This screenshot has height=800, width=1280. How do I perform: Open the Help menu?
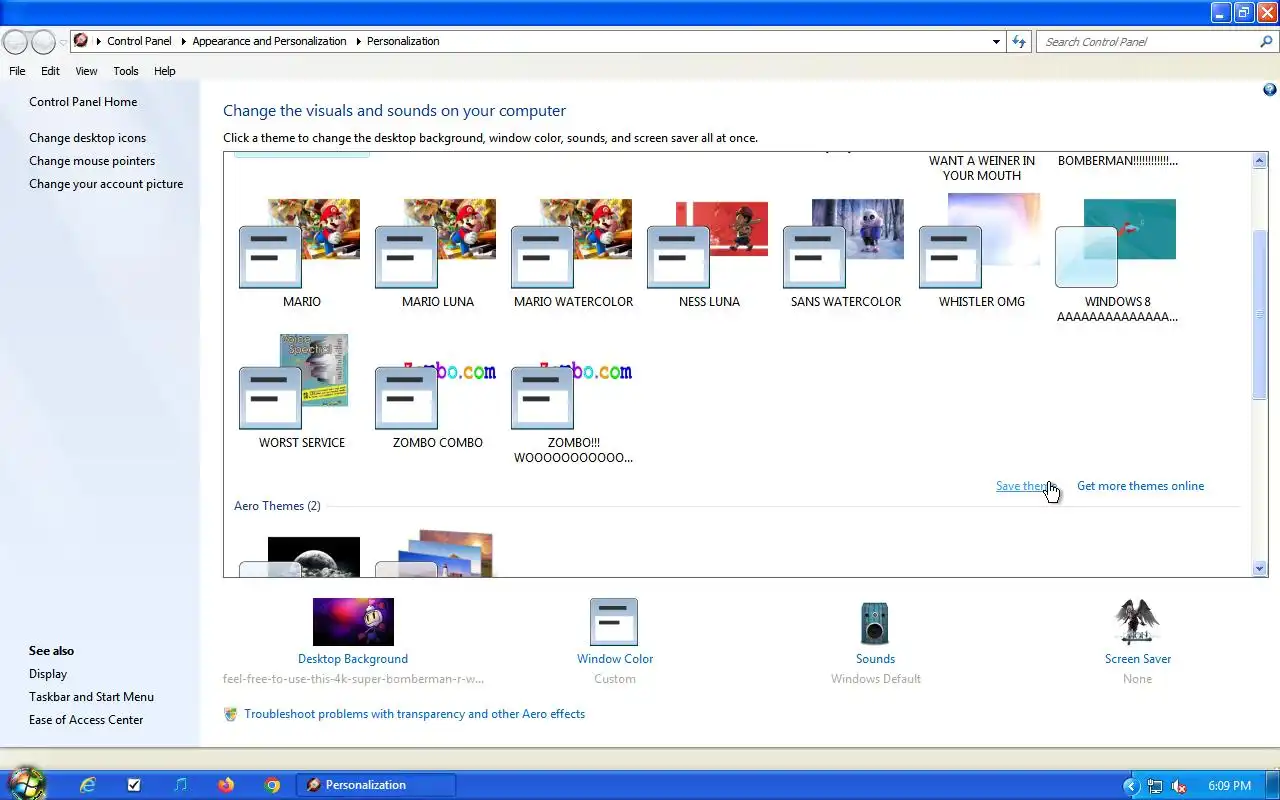(x=164, y=71)
